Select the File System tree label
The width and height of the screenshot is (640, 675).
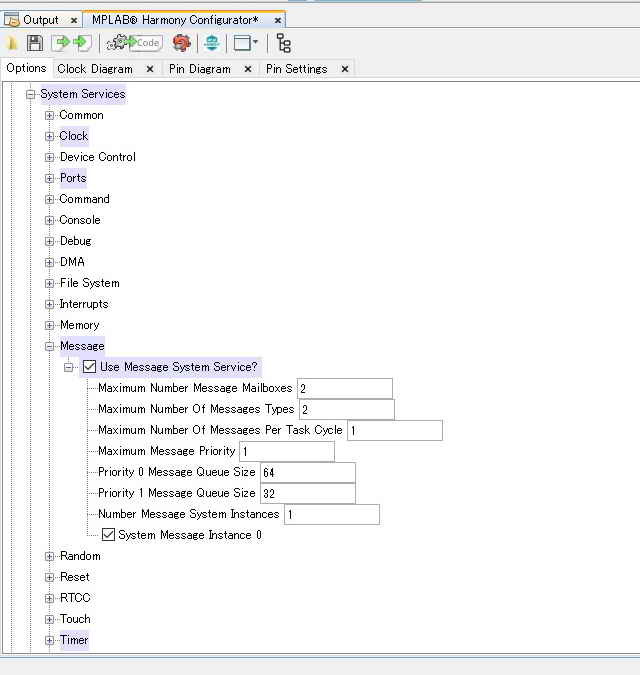click(x=90, y=283)
